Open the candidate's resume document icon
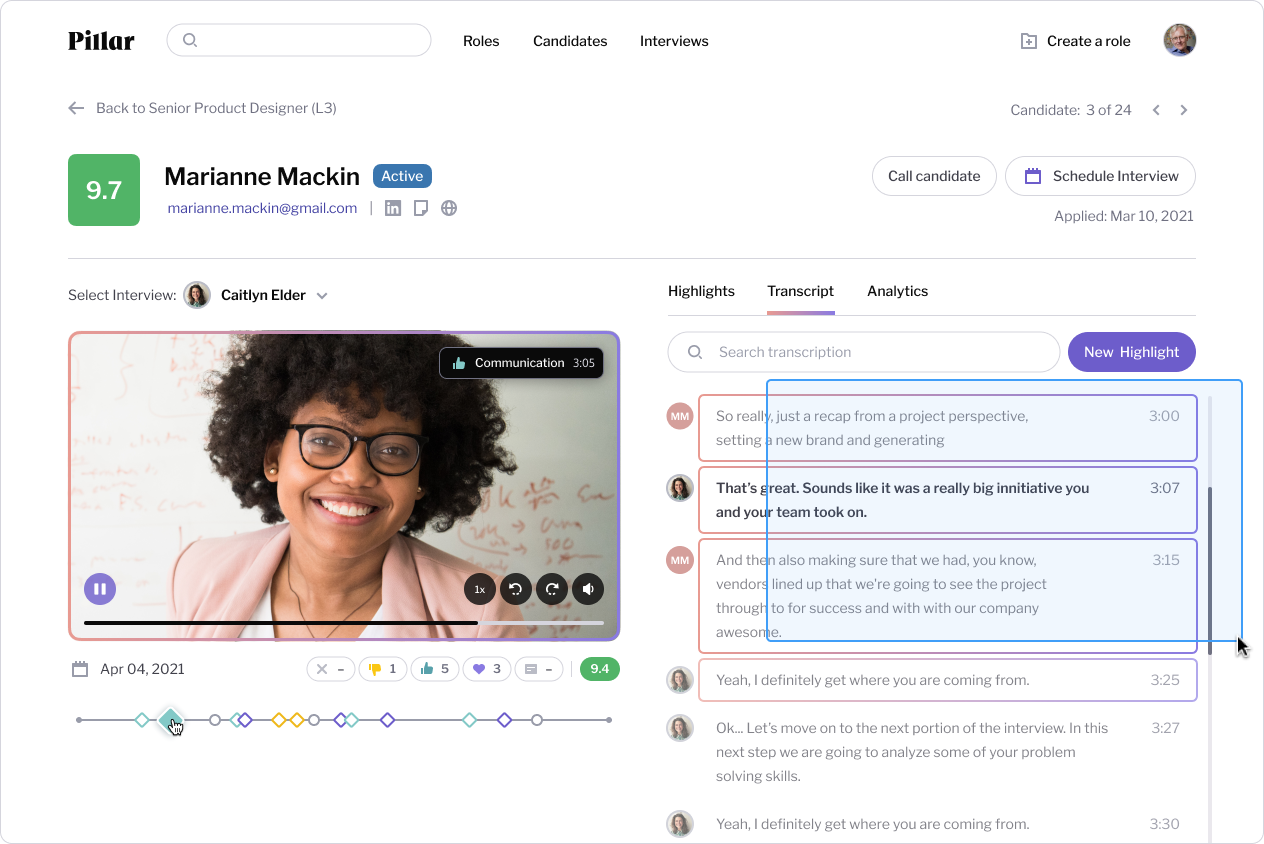The width and height of the screenshot is (1264, 844). 421,208
